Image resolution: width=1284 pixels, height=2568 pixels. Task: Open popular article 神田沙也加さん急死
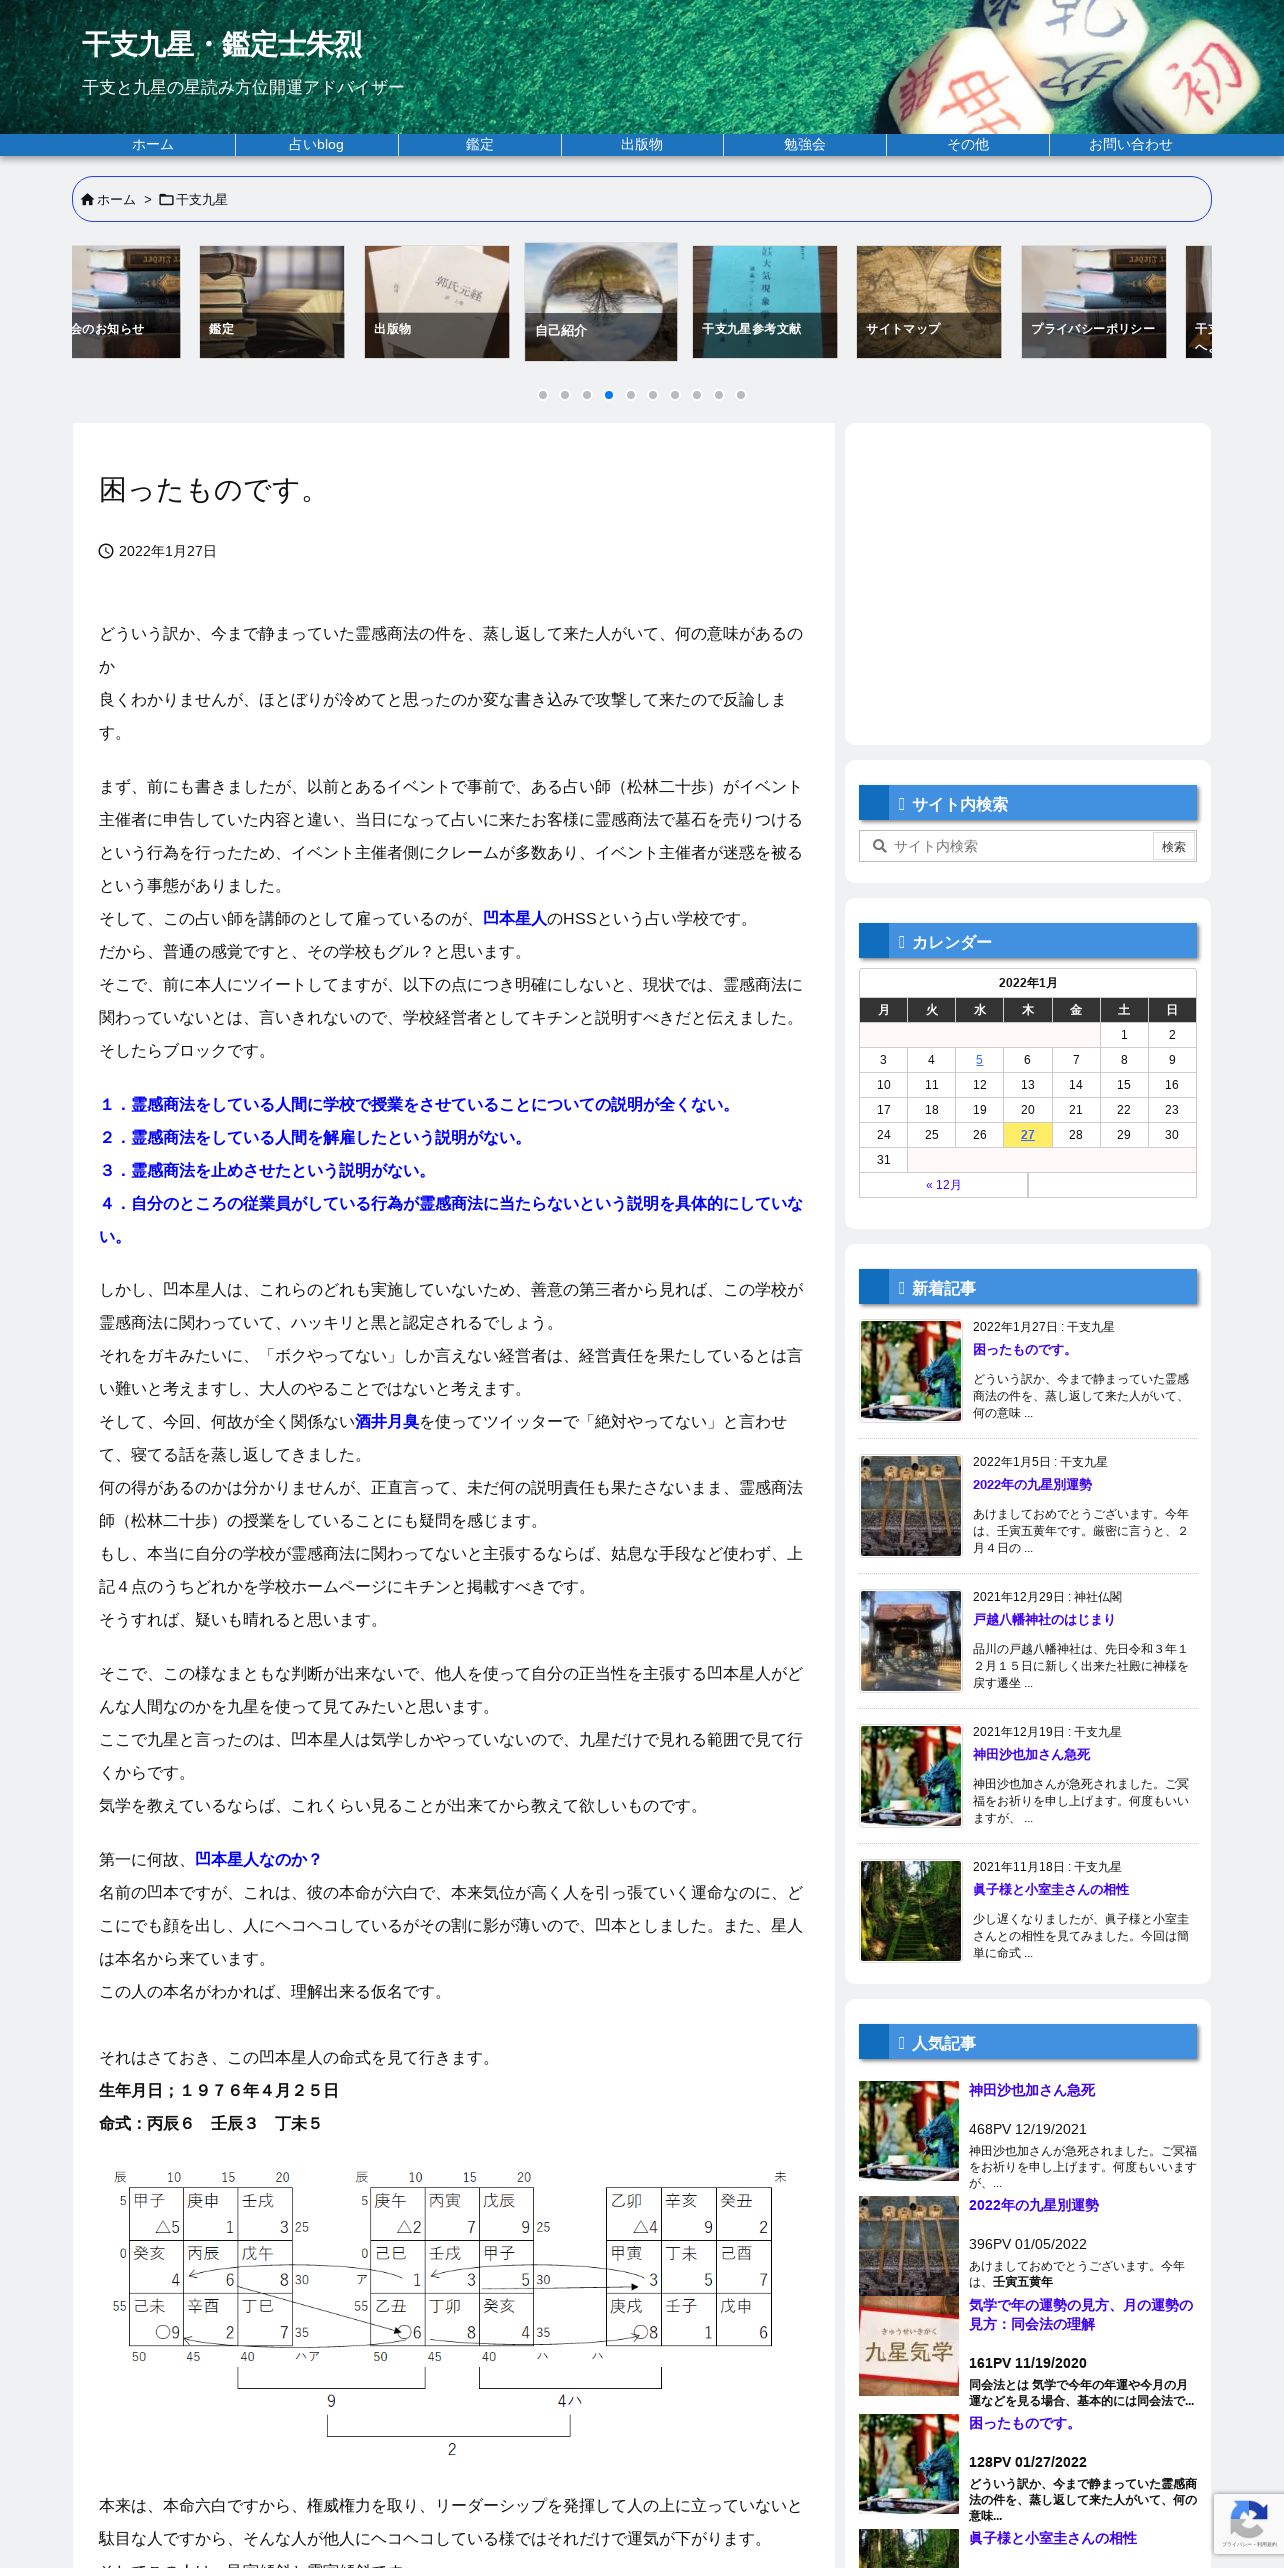point(1032,2091)
